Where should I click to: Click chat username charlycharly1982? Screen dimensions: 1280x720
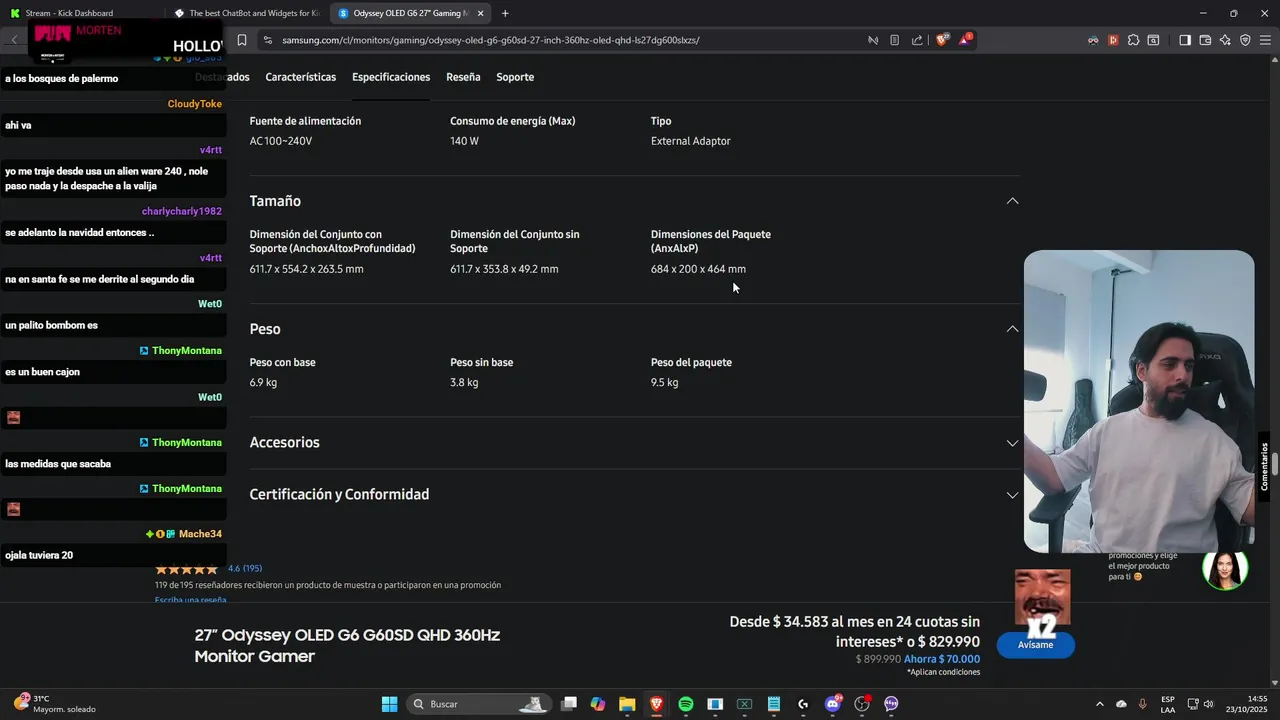tap(182, 211)
